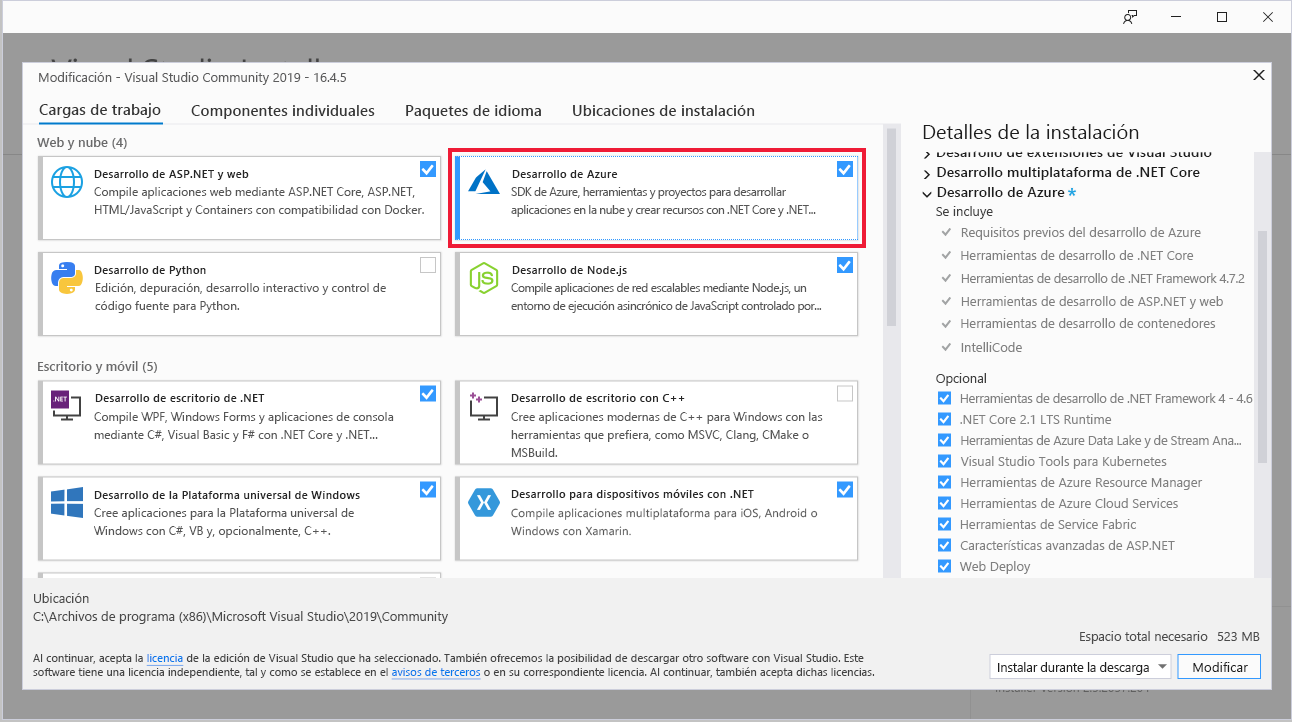The width and height of the screenshot is (1292, 722).
Task: Check Desarrollo de escritorio con C++ checkbox
Action: point(845,393)
